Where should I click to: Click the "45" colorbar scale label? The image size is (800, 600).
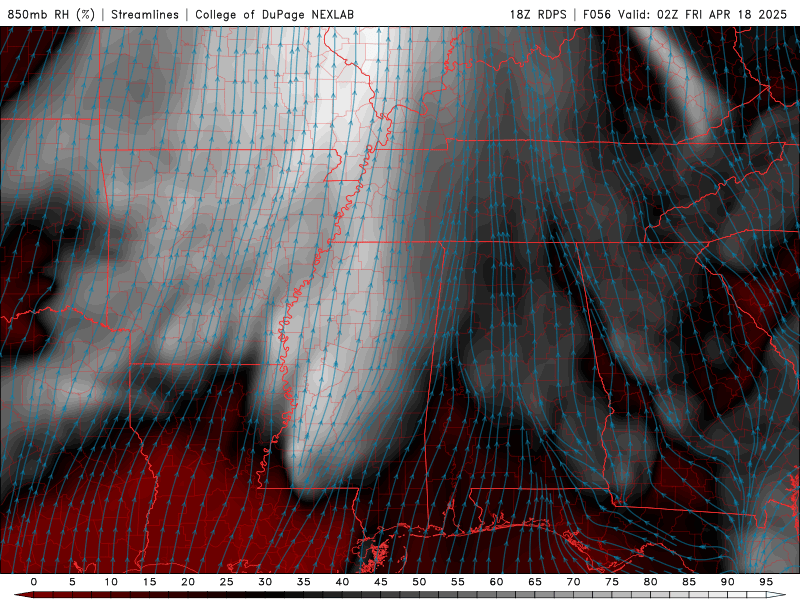tap(381, 582)
